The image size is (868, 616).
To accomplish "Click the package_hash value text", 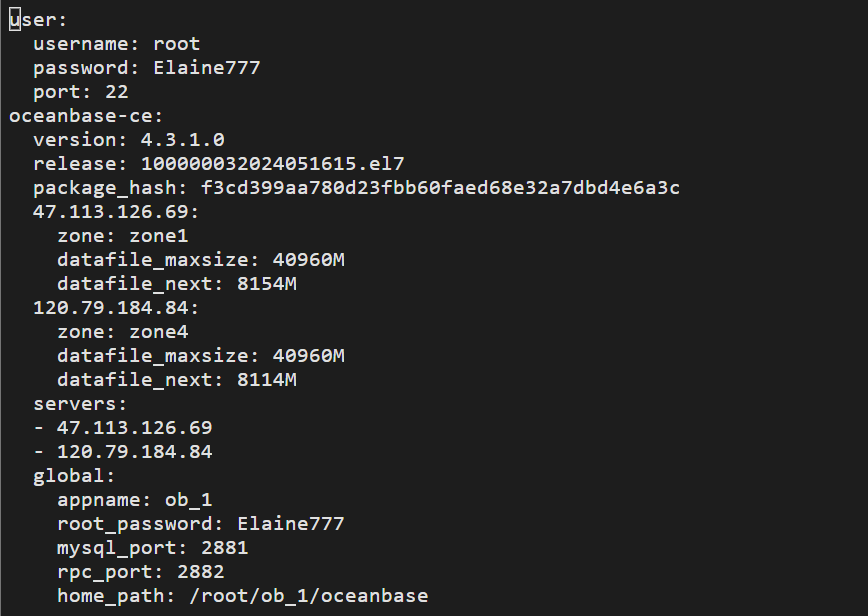I will tap(440, 188).
